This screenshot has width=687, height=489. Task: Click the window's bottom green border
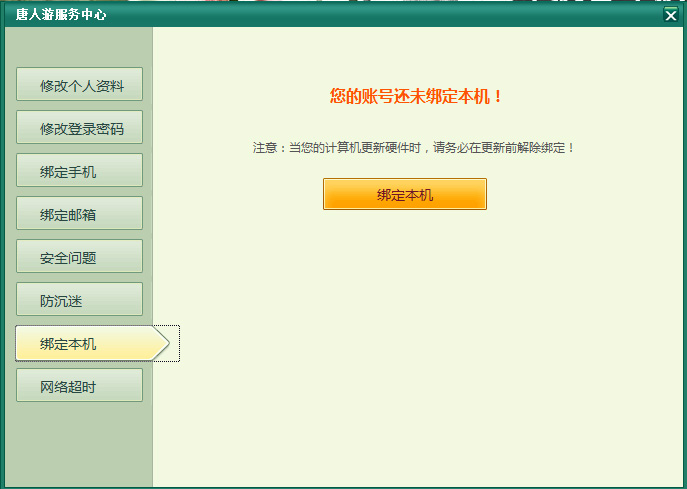tap(343, 485)
